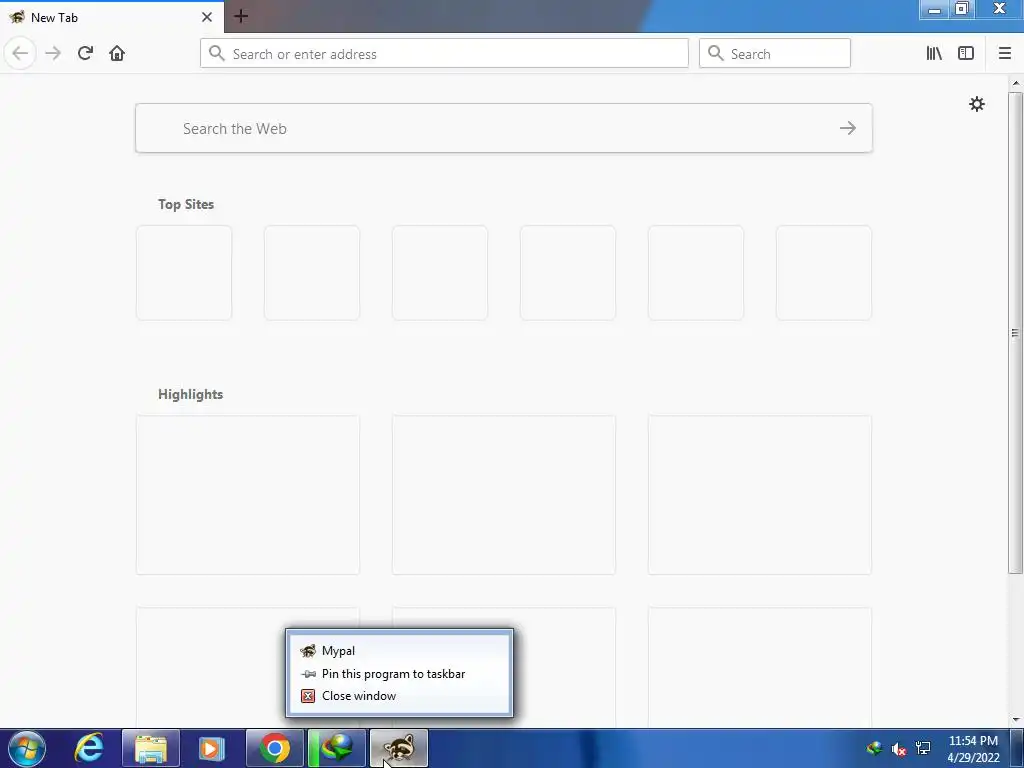The height and width of the screenshot is (768, 1024).
Task: Open new tab page settings gear
Action: point(976,104)
